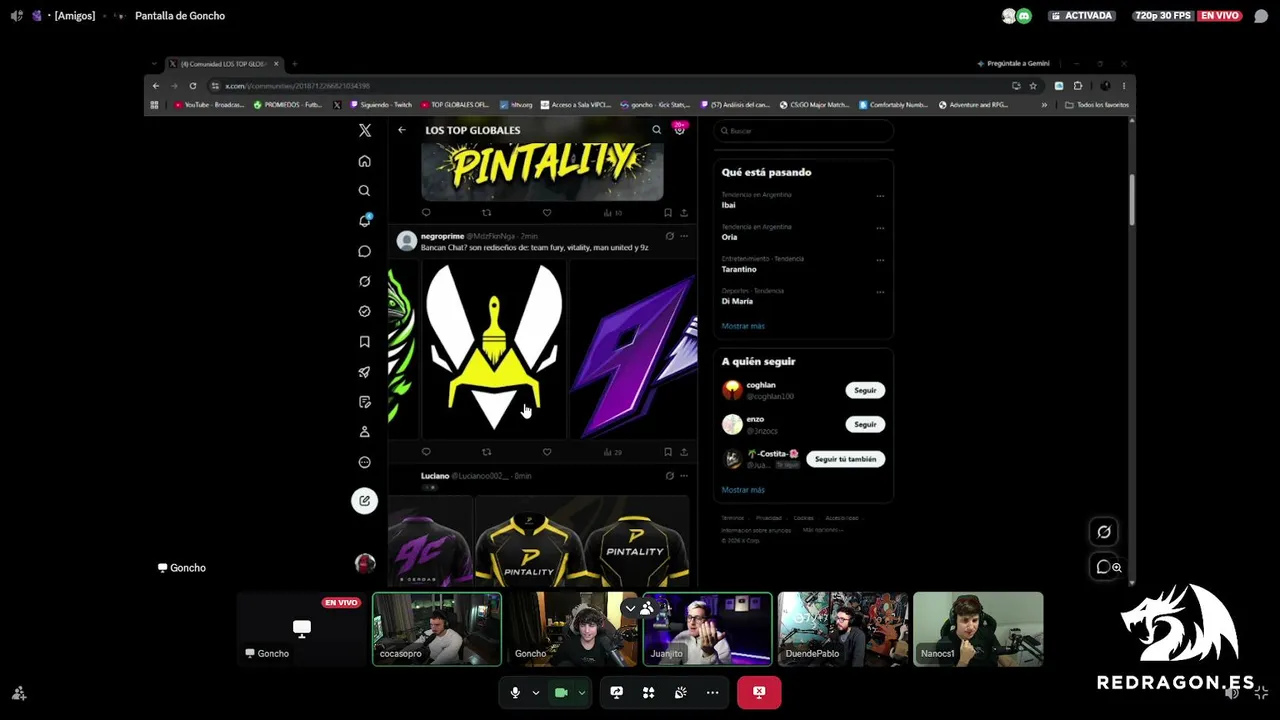Reply to the negroprime post

point(426,452)
